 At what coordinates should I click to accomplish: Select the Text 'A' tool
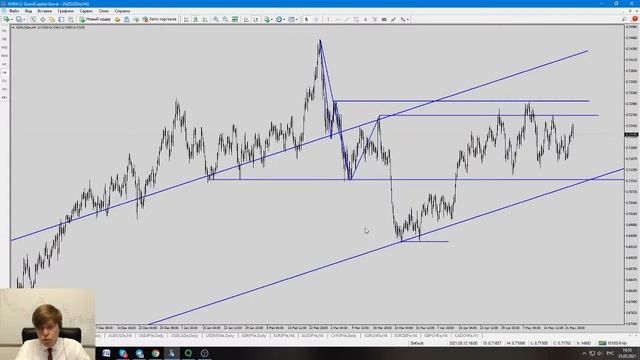pos(365,19)
